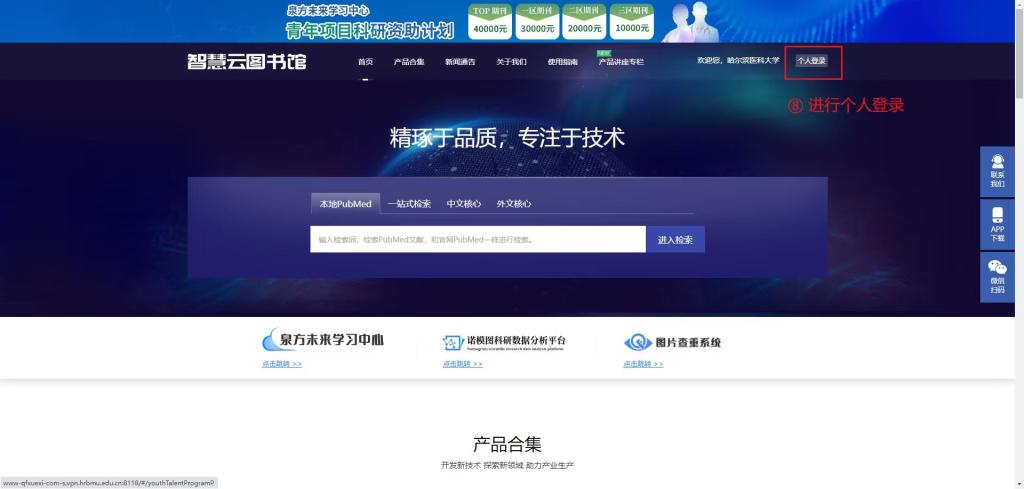Open the APP下载 download icon
The height and width of the screenshot is (489, 1024).
click(997, 223)
